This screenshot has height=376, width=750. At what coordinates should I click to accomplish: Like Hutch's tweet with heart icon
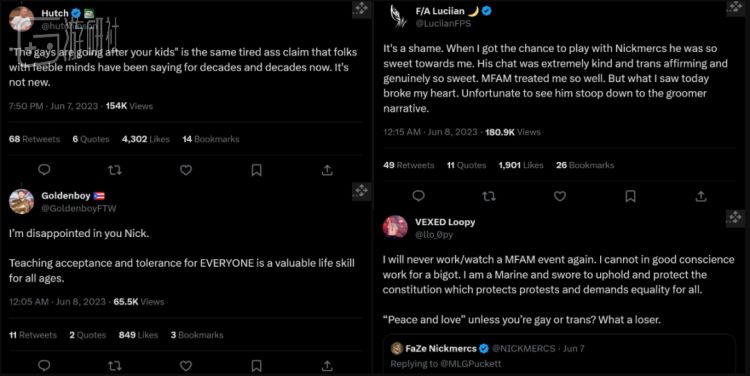[x=186, y=170]
